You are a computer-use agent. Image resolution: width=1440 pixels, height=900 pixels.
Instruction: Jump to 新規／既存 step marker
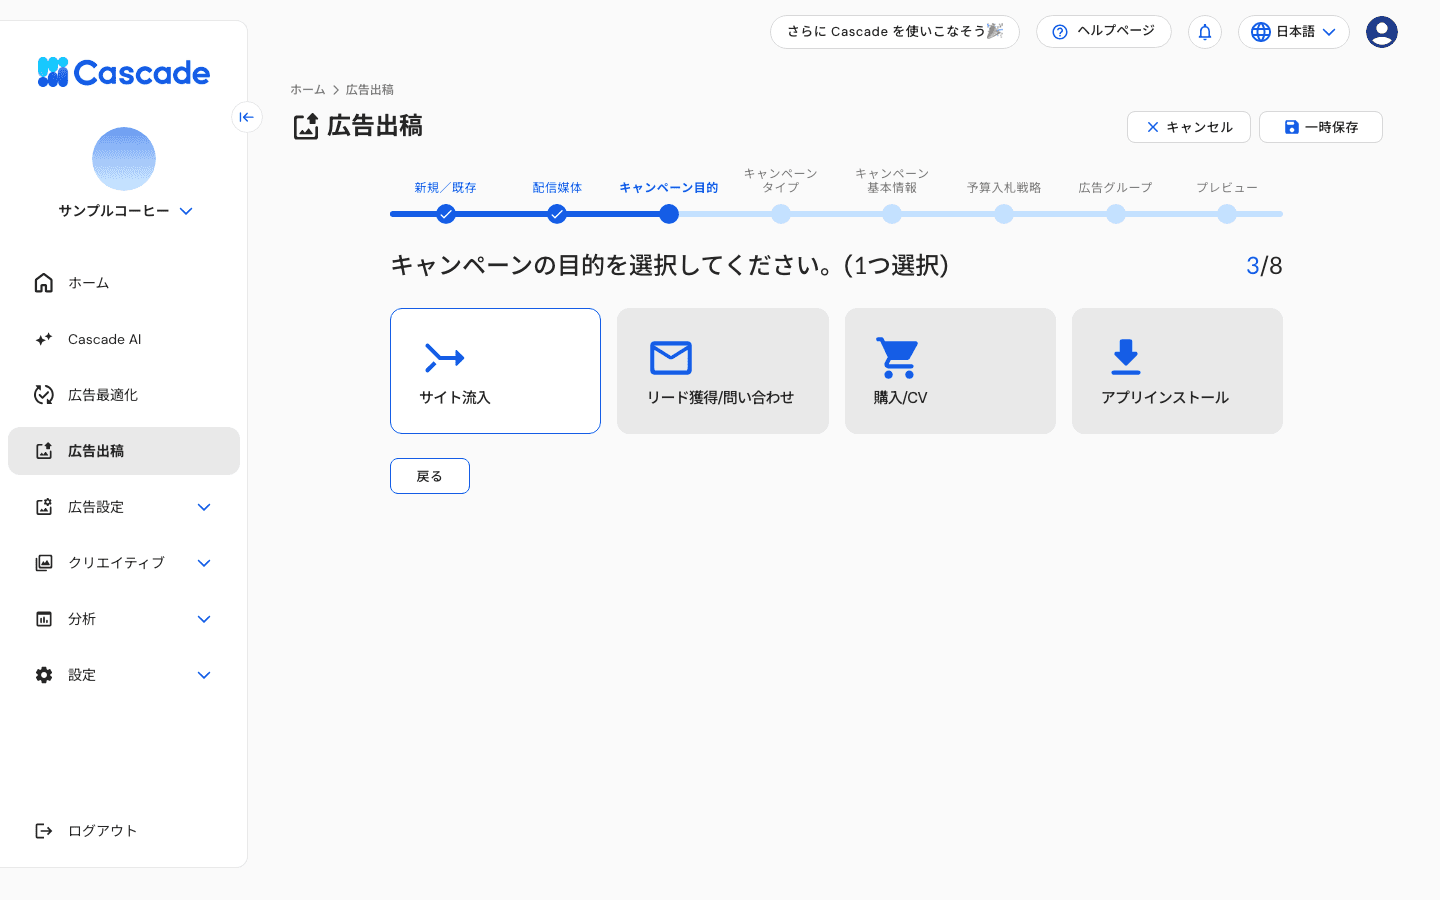pyautogui.click(x=446, y=214)
